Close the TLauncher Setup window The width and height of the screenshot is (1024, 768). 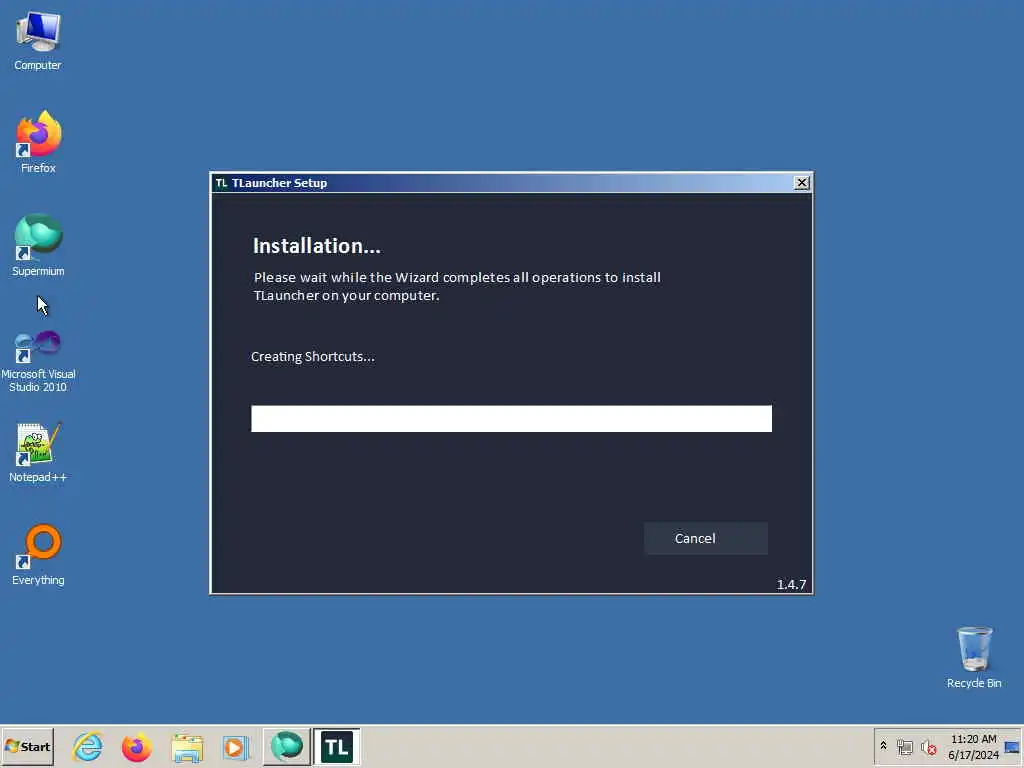coord(801,183)
